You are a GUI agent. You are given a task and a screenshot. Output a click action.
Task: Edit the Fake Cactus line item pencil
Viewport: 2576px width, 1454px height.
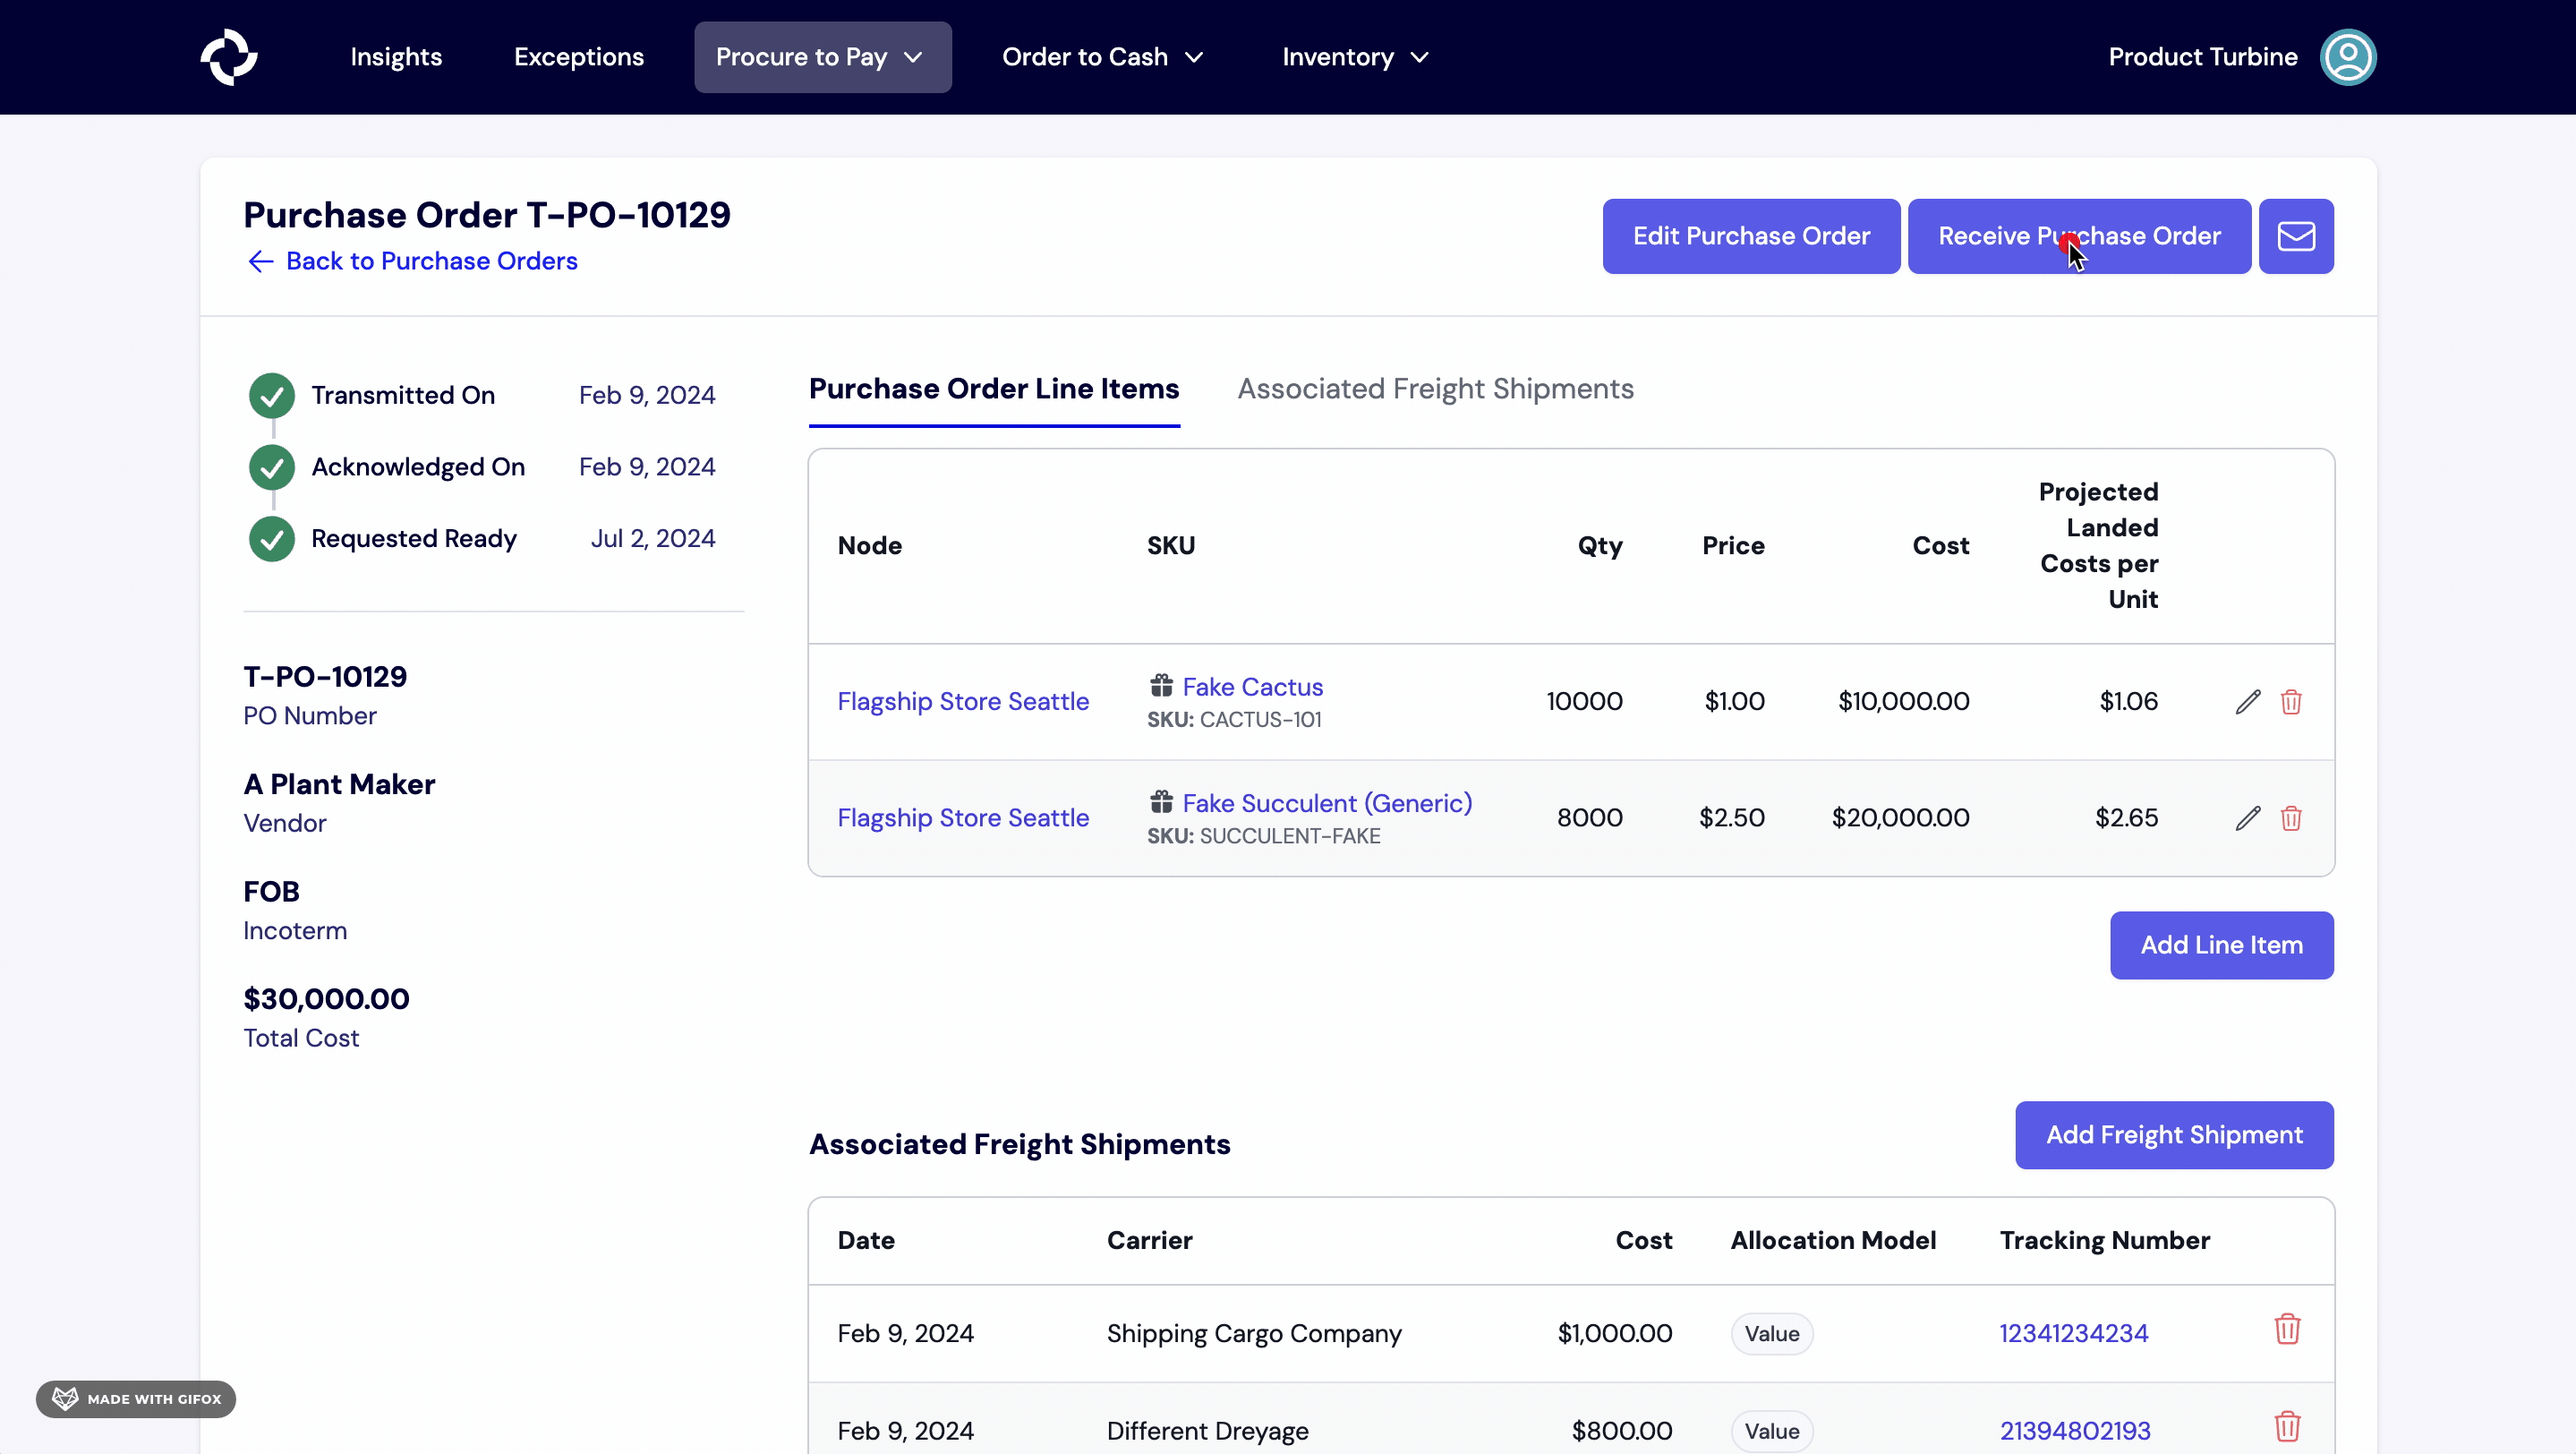[x=2247, y=702]
